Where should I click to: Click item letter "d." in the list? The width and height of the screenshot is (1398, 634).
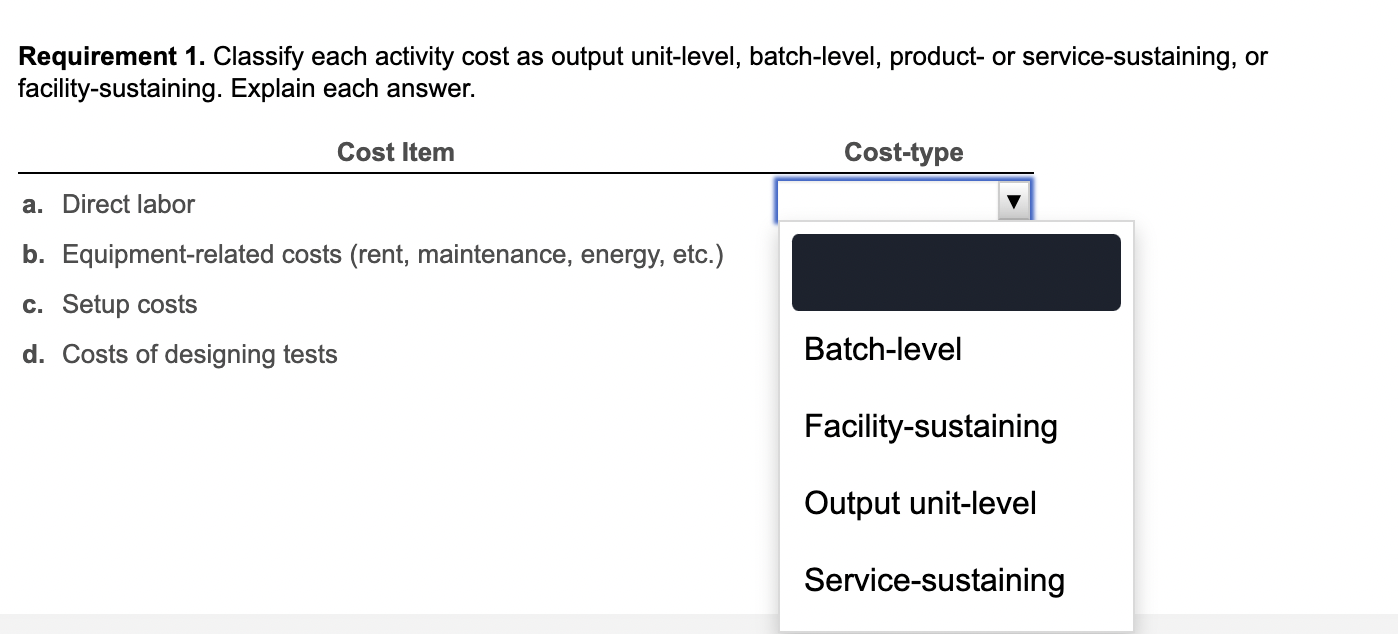[31, 354]
